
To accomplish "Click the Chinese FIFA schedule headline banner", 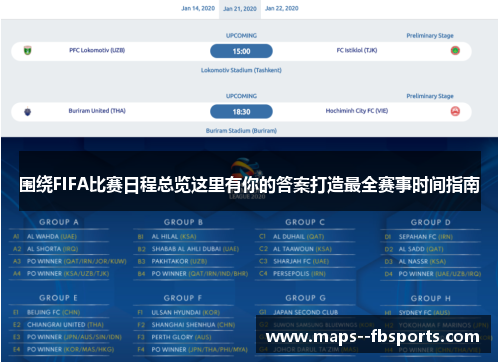I will (x=250, y=181).
